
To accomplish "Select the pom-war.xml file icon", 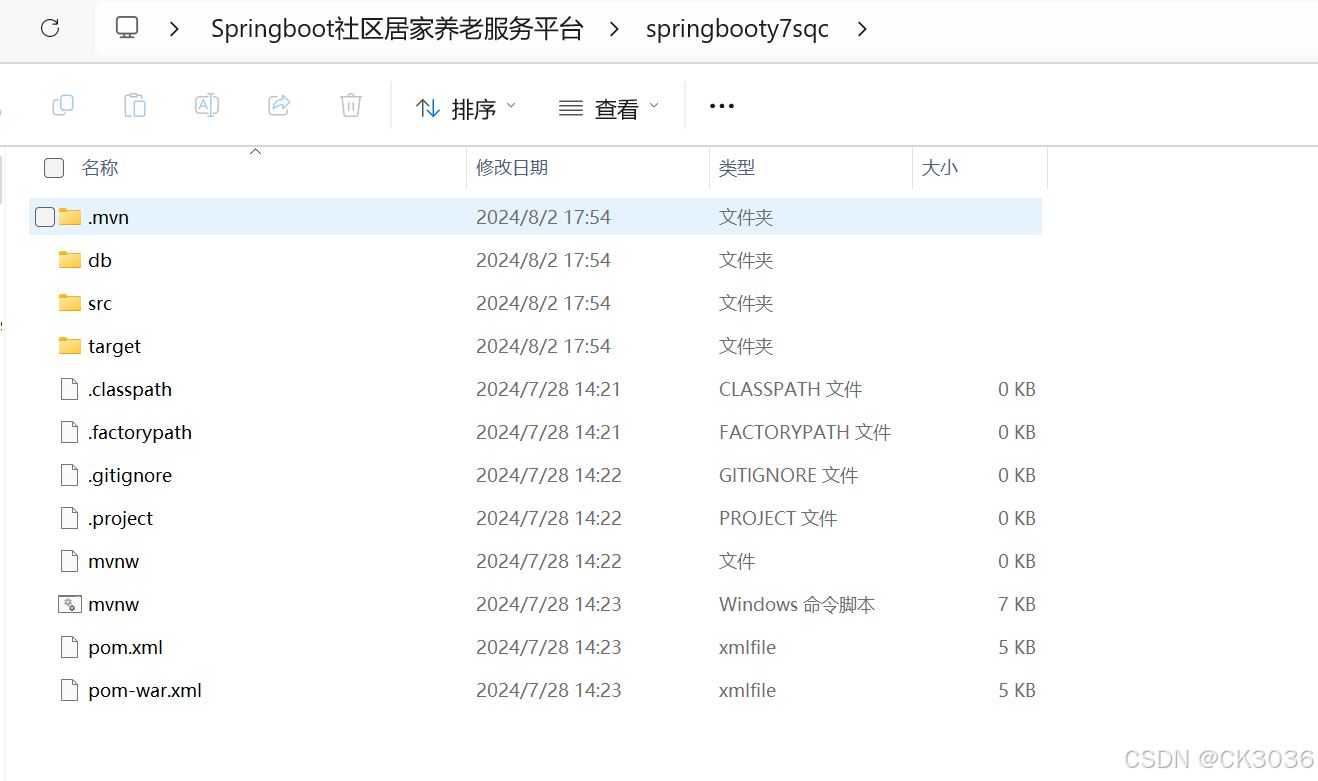I will point(69,690).
